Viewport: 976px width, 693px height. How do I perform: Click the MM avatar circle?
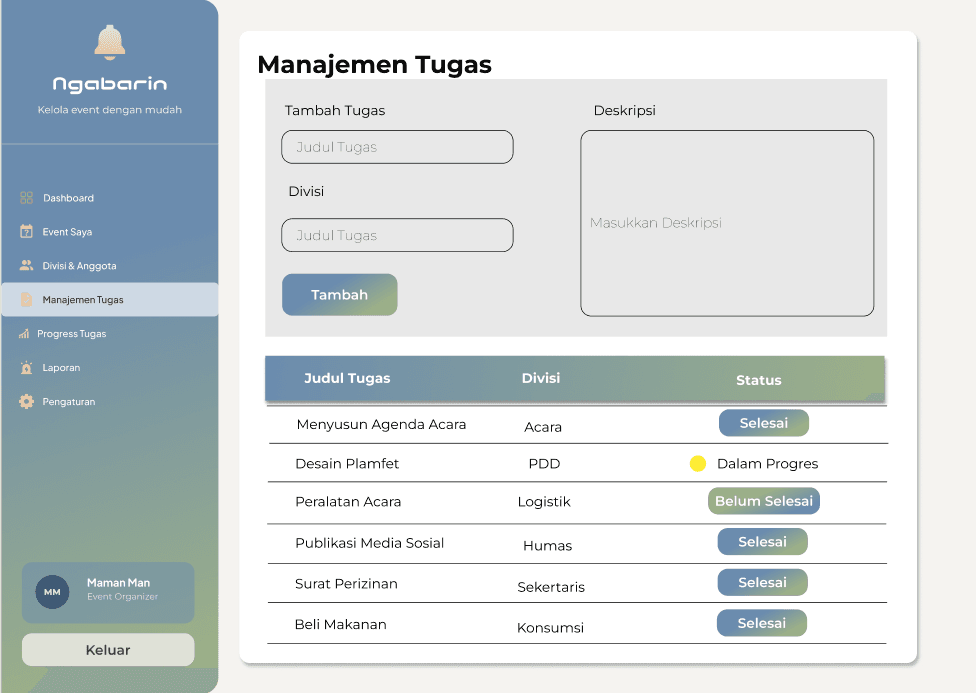click(x=52, y=592)
